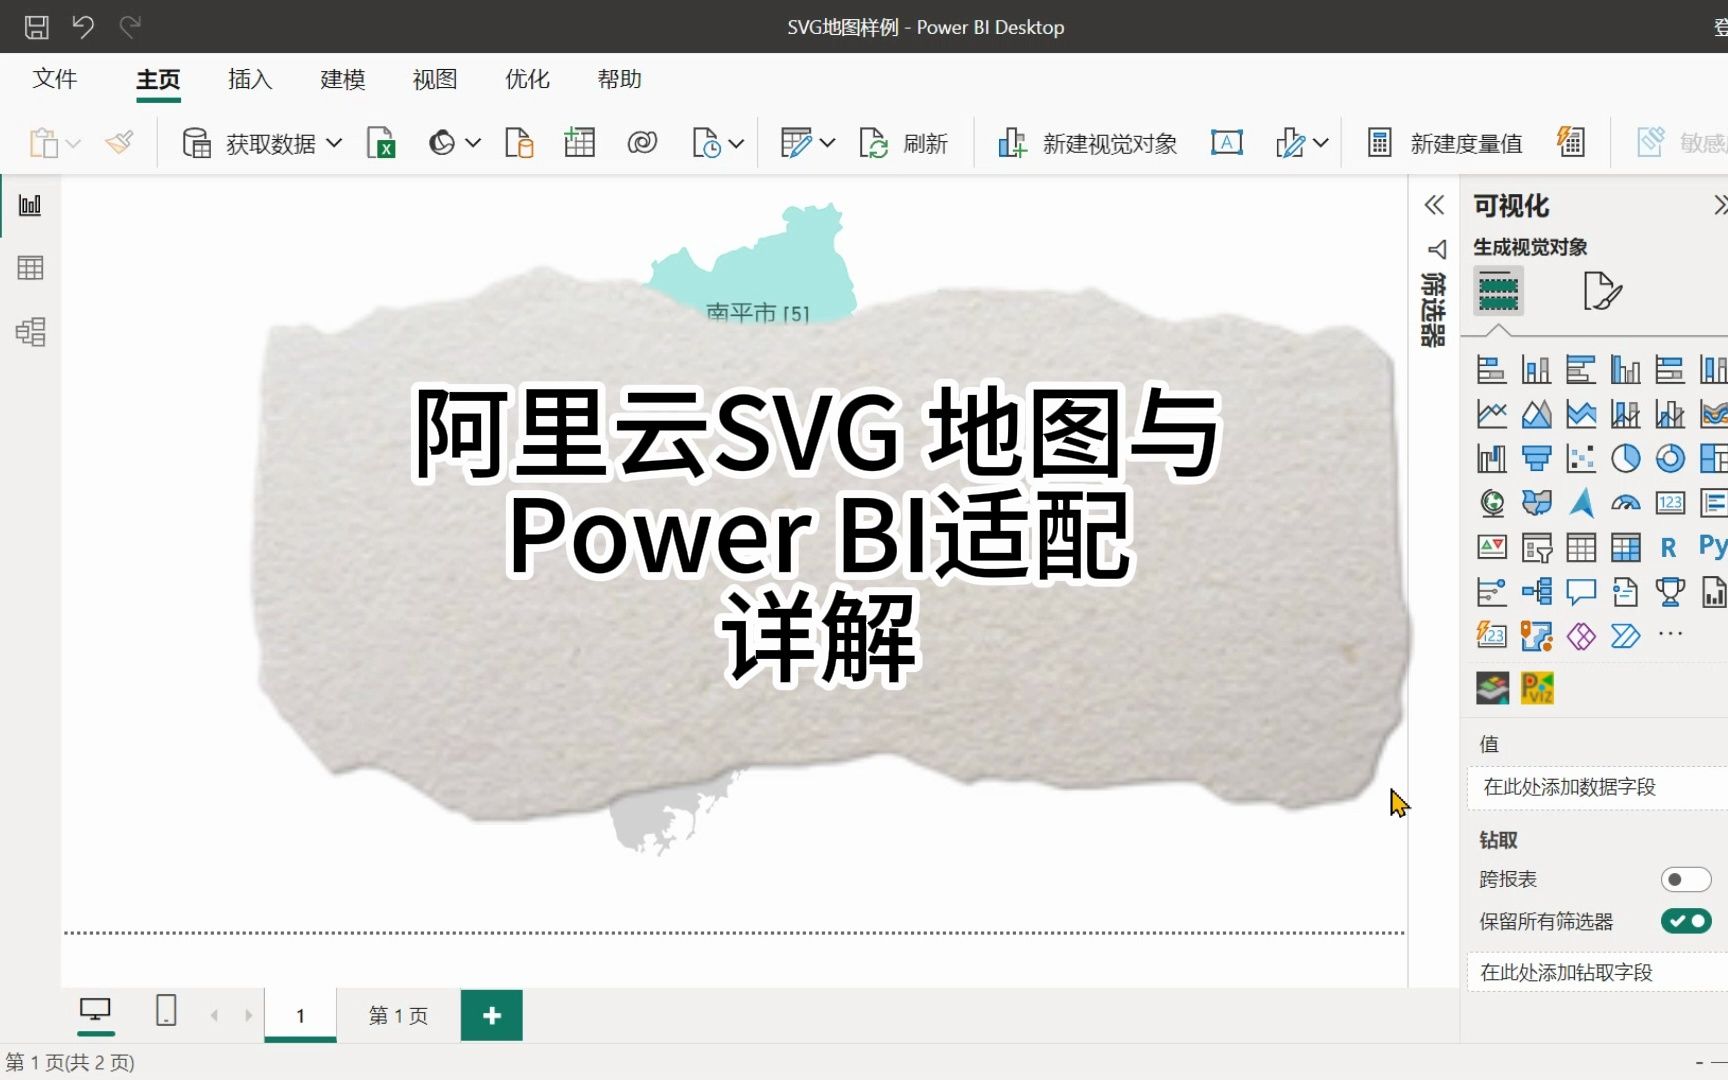Click the 新建度量值 button
Viewport: 1728px width, 1080px height.
pos(1445,144)
